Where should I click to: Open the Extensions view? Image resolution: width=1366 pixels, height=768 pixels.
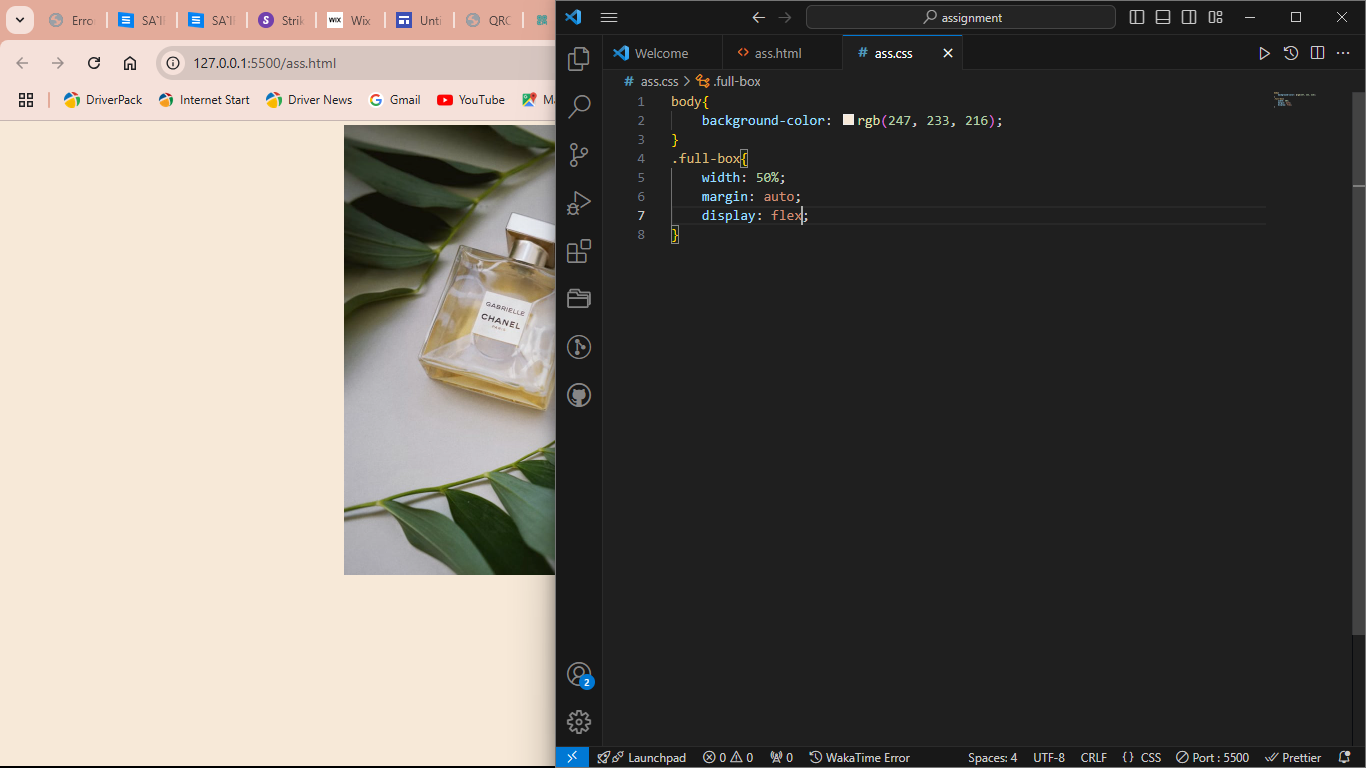coord(579,251)
